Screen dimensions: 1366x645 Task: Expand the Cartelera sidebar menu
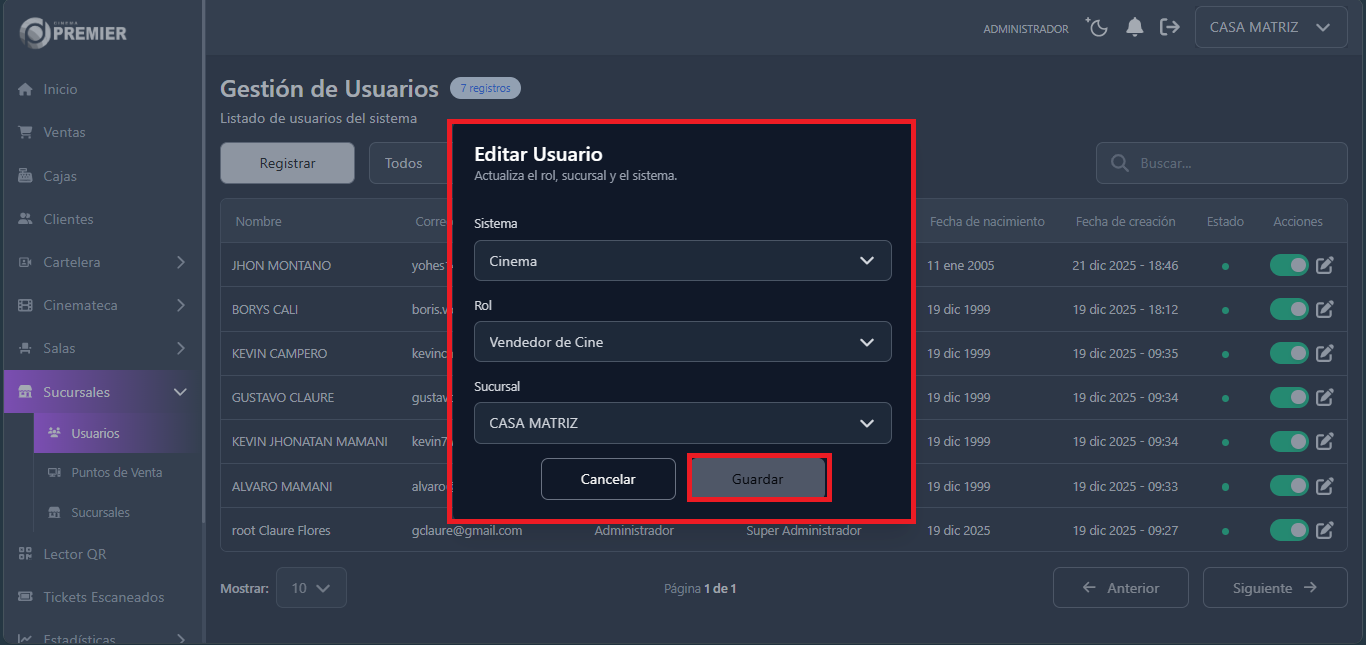[x=100, y=261]
